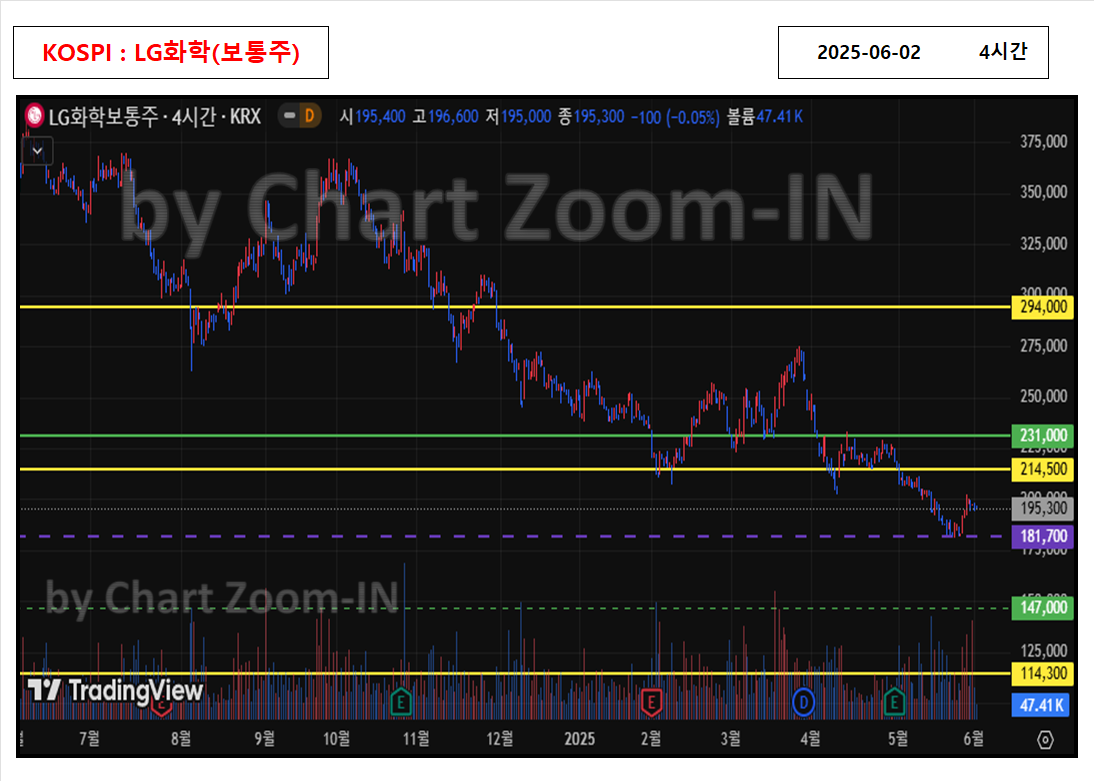The image size is (1094, 781).
Task: Select the 114,300 yellow price label
Action: tap(1042, 673)
